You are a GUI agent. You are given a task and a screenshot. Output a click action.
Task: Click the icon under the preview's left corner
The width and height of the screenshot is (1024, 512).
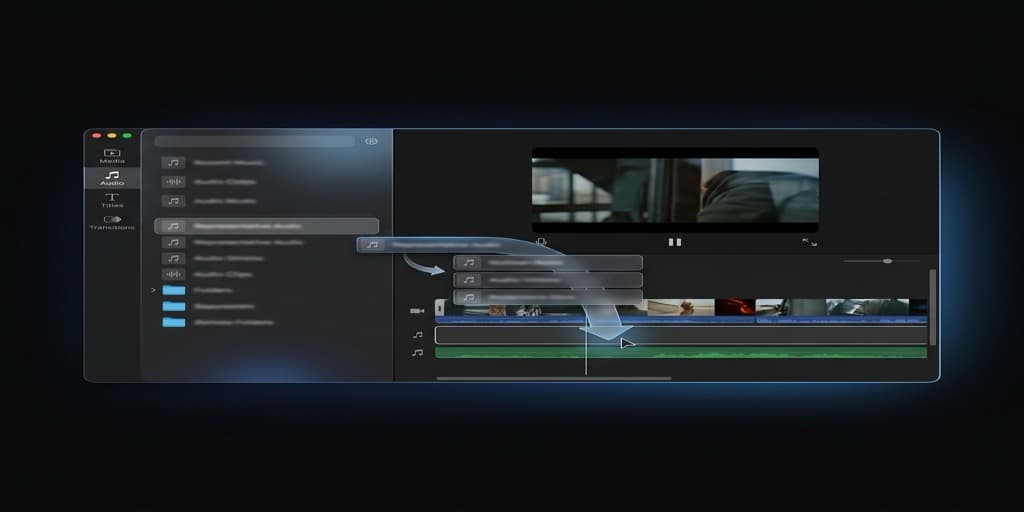coord(541,242)
